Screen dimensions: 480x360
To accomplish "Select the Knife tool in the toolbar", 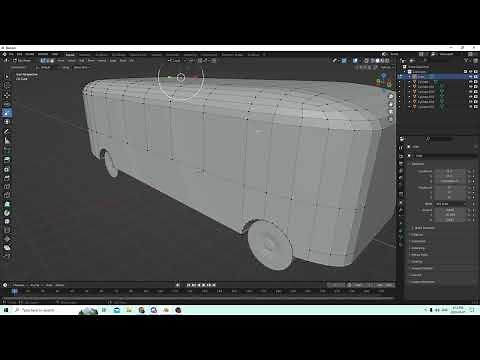I will [x=7, y=195].
